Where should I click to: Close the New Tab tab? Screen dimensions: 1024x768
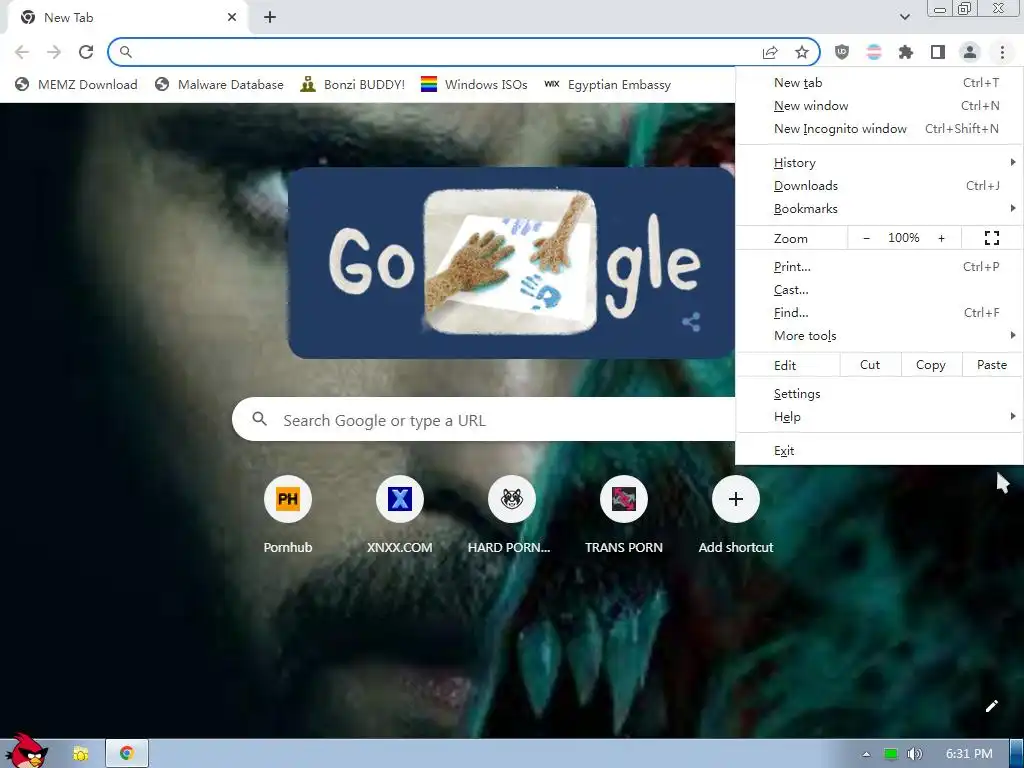(x=232, y=18)
